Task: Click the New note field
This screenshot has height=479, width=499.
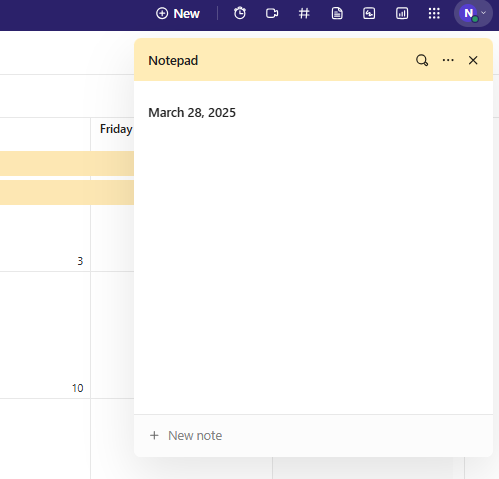Action: tap(313, 435)
